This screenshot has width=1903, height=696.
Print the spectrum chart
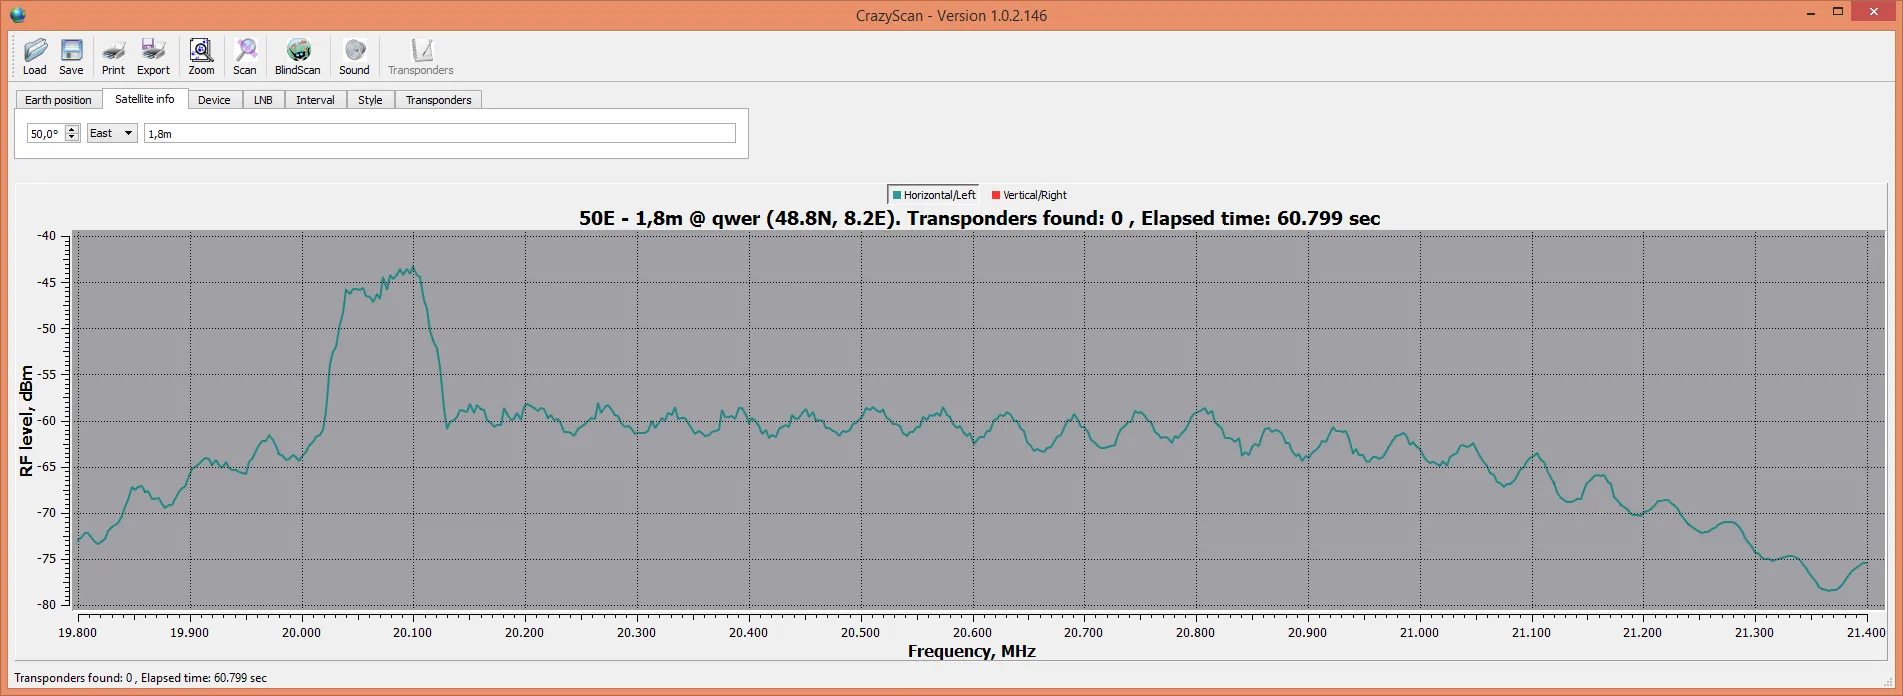[113, 56]
